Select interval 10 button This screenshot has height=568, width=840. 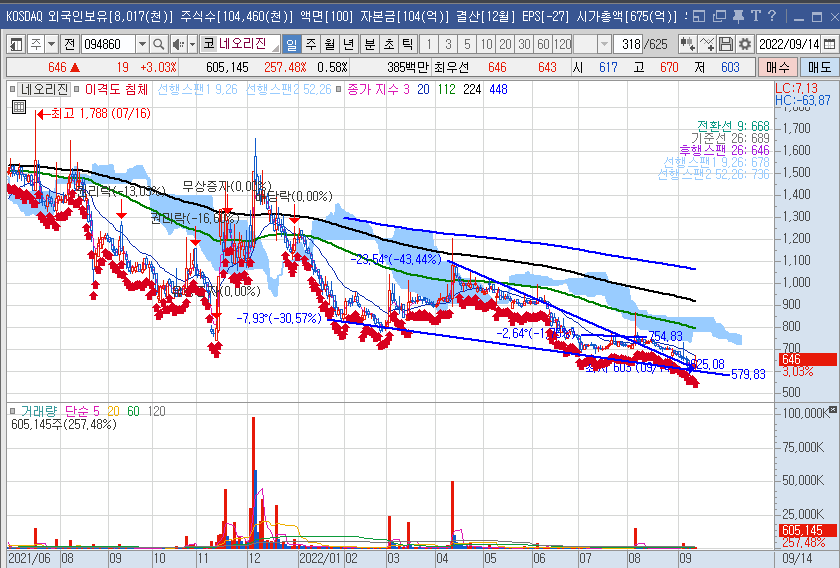click(486, 44)
